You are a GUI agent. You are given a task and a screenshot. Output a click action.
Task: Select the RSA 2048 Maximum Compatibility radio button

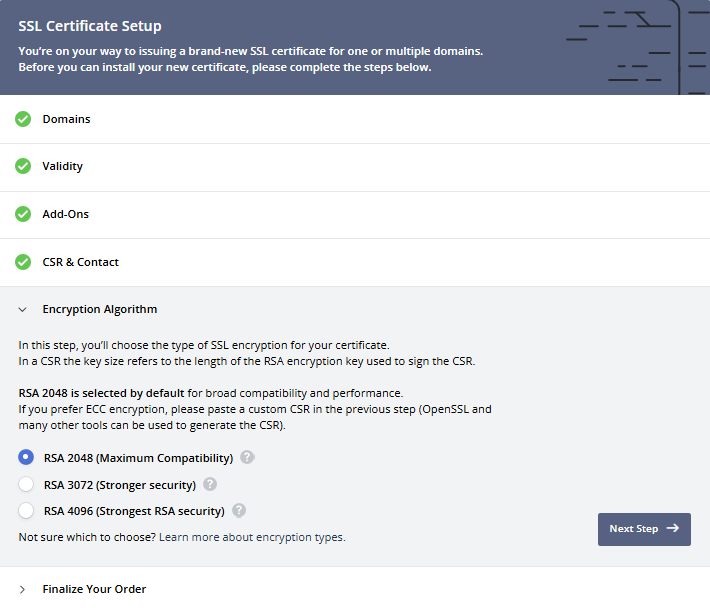coord(26,458)
